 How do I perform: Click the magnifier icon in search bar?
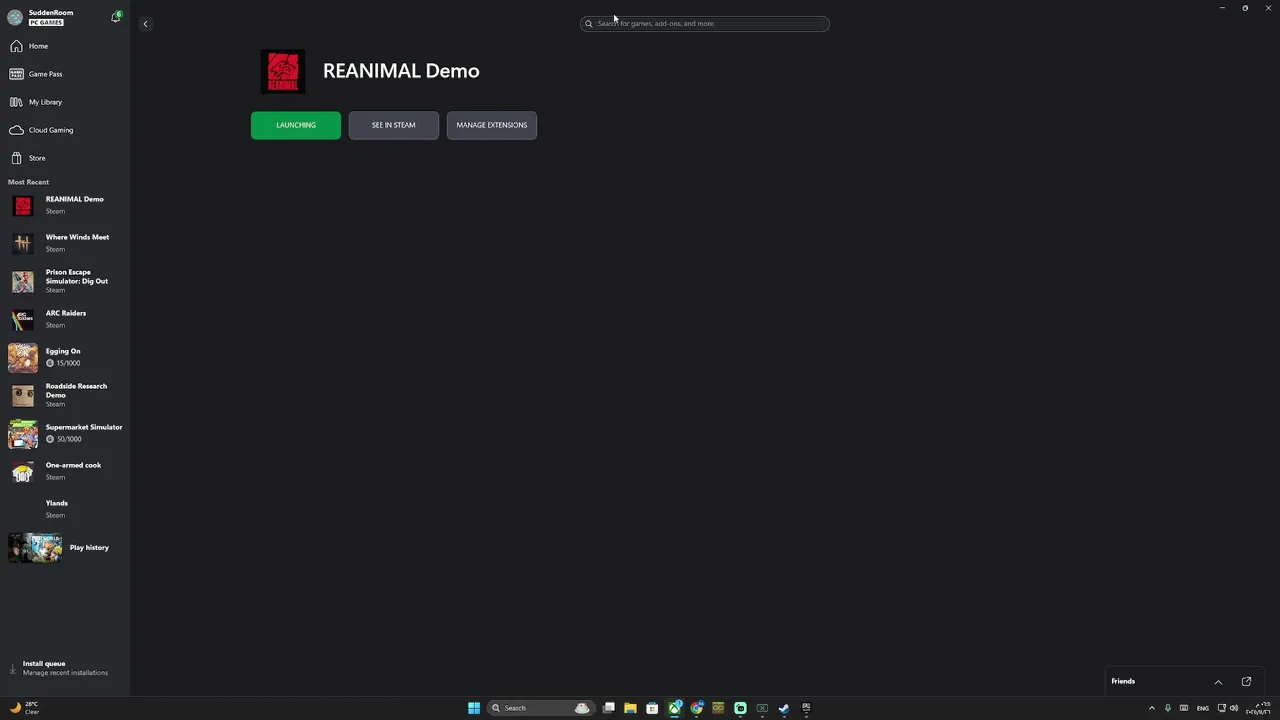tap(589, 23)
